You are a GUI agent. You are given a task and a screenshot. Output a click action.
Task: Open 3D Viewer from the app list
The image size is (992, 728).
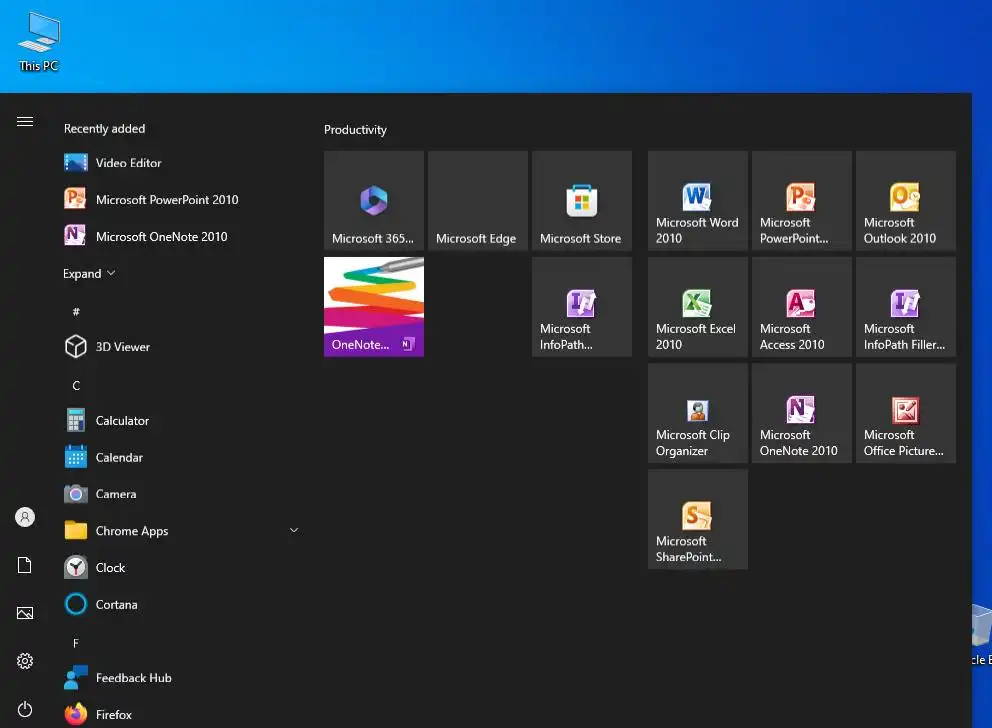point(183,347)
